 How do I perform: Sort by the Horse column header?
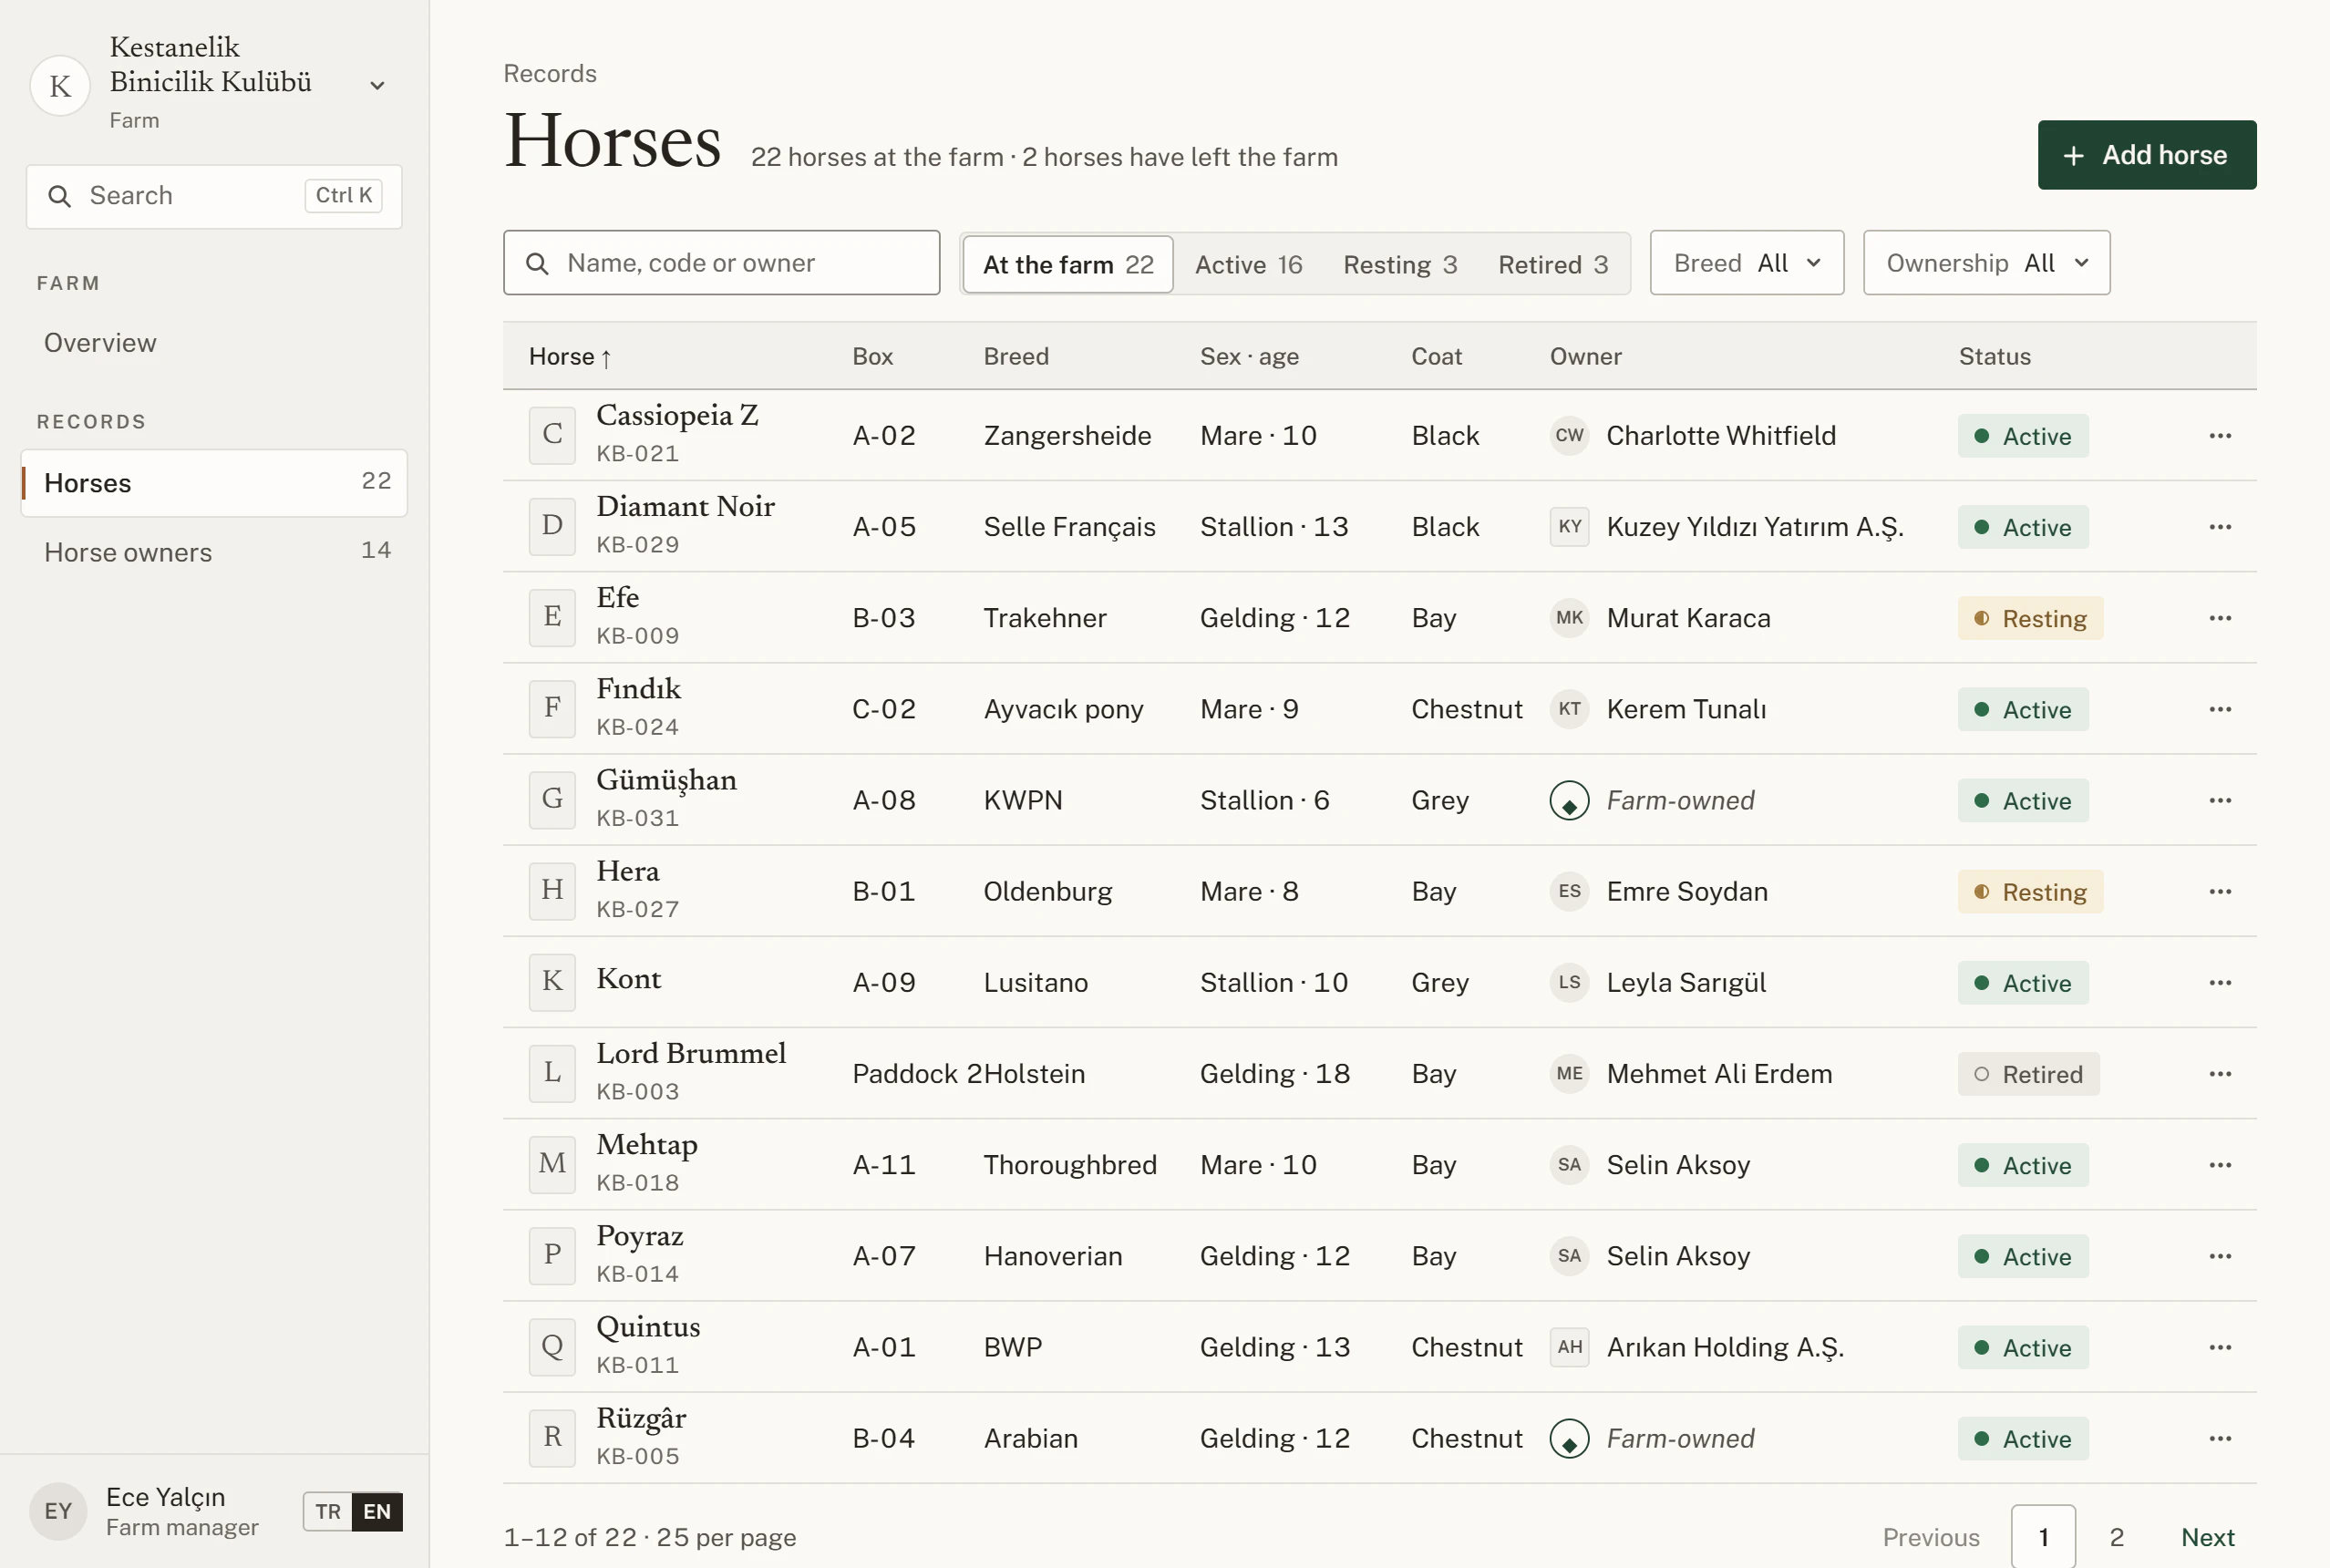coord(570,357)
